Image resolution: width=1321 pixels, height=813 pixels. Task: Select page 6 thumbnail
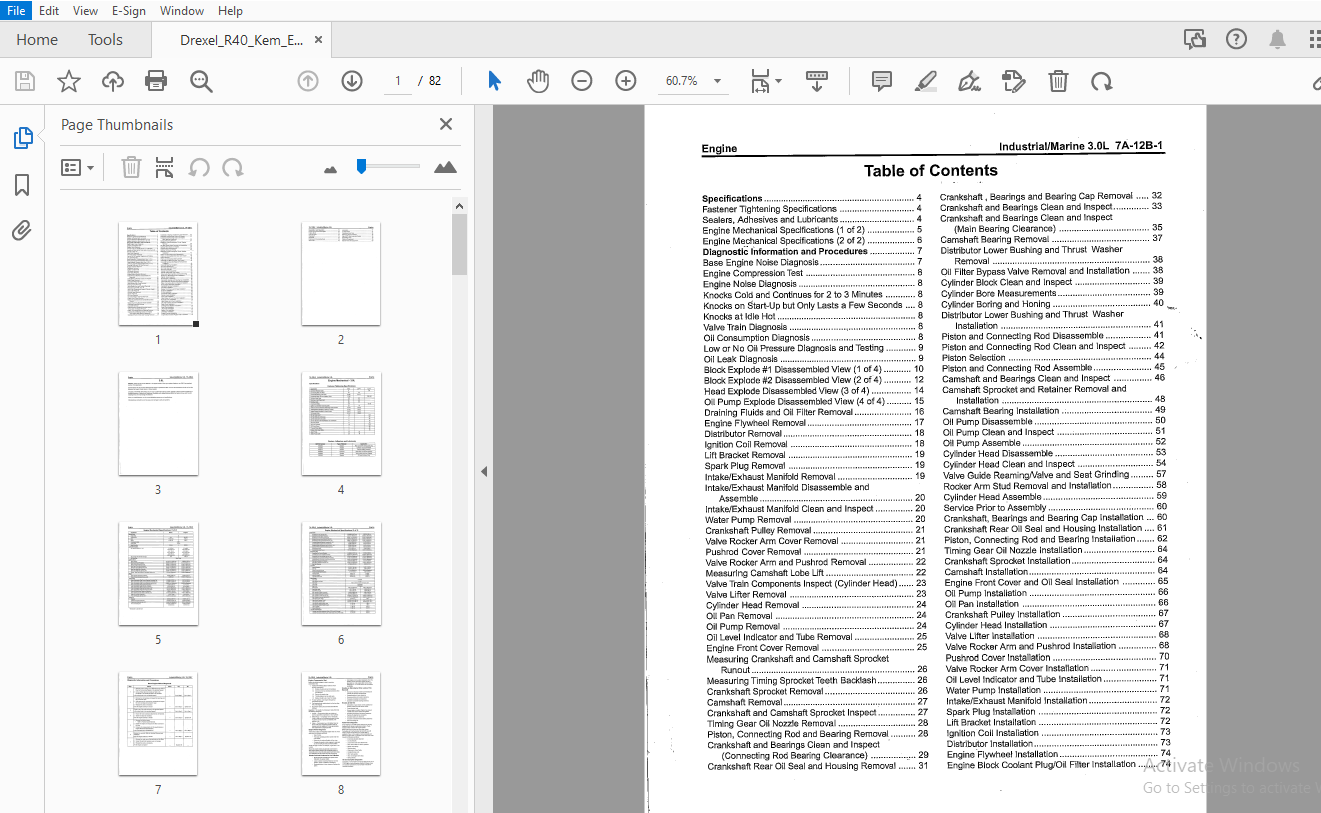341,574
